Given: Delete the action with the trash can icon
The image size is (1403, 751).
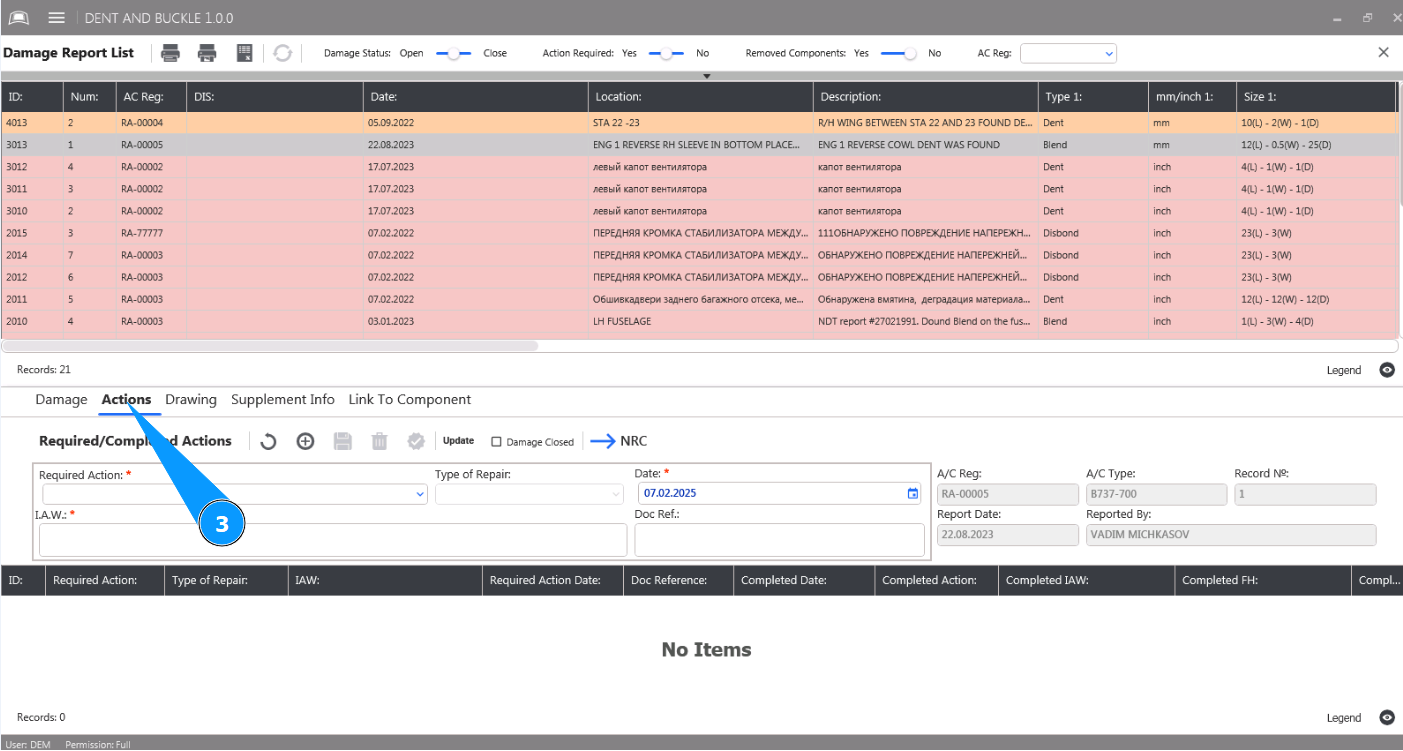Looking at the screenshot, I should pyautogui.click(x=380, y=441).
